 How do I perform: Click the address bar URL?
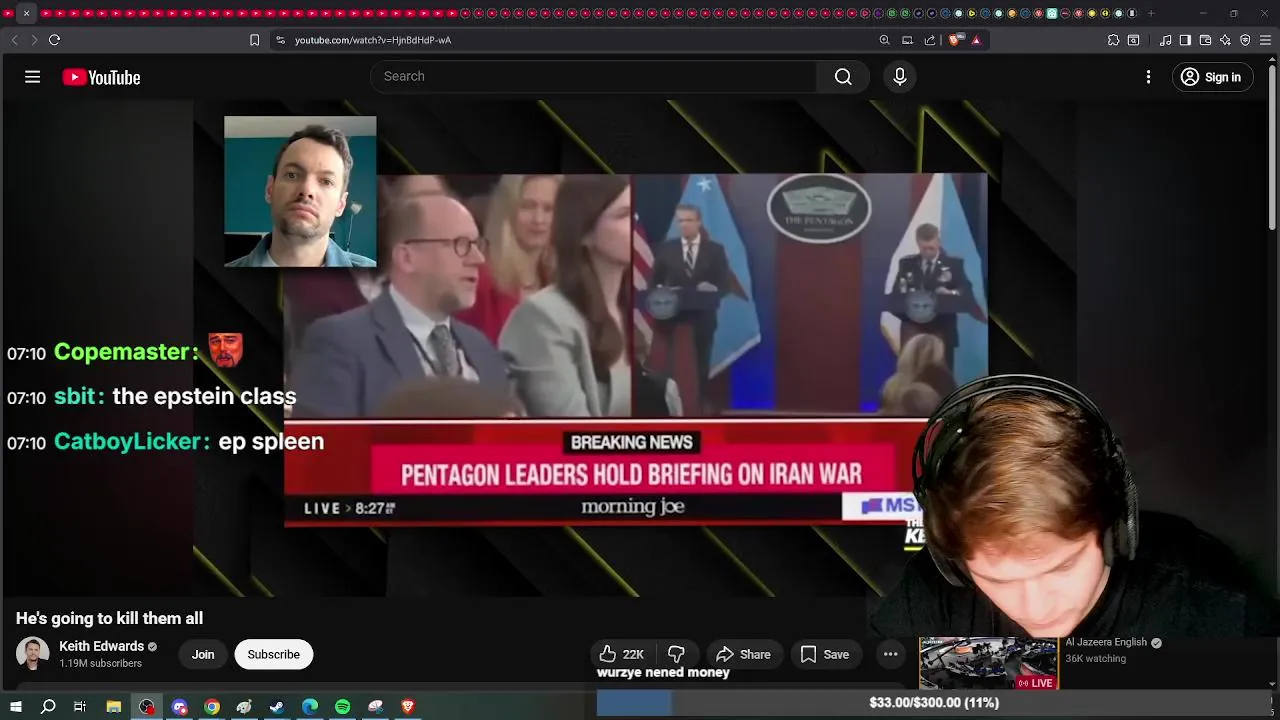(373, 40)
